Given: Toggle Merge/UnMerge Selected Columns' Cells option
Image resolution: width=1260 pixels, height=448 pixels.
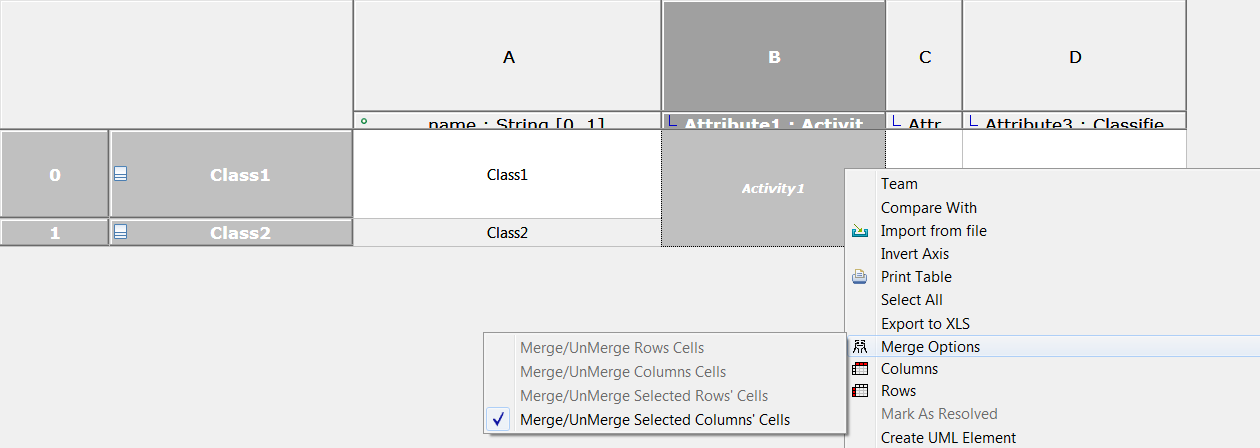Looking at the screenshot, I should (x=664, y=420).
